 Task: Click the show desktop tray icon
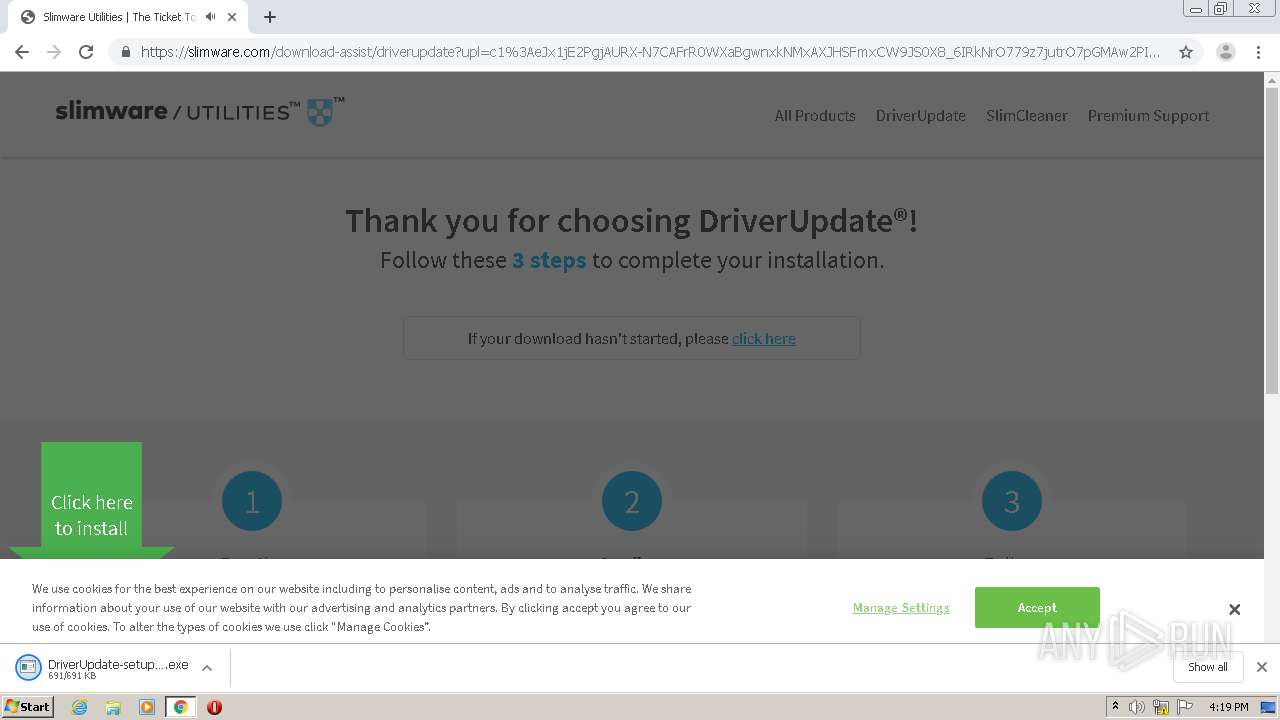[1268, 707]
